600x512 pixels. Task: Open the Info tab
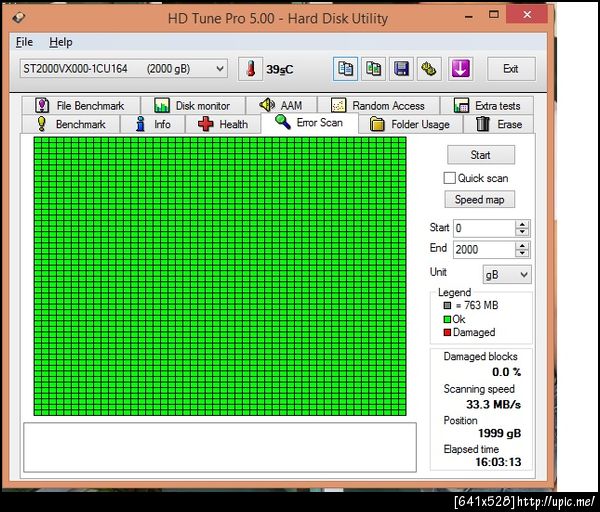click(x=153, y=124)
